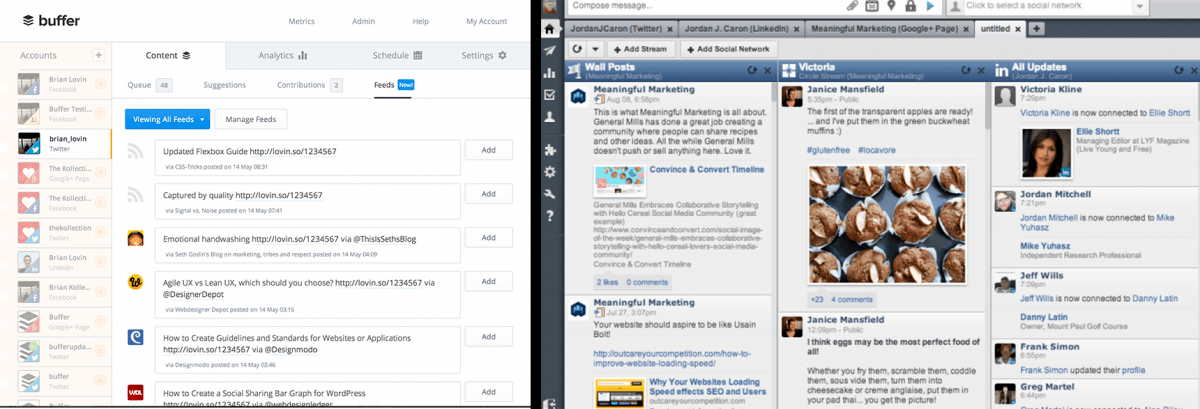This screenshot has height=409, width=1200.
Task: Click the Hootsuite refresh-all-streams button
Action: 576,48
